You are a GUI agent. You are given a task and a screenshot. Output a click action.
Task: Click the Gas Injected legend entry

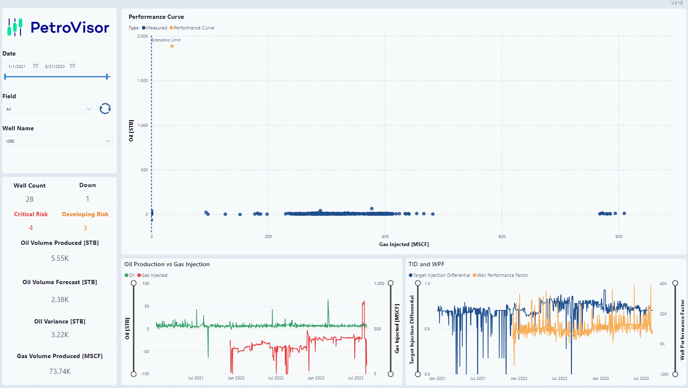click(x=152, y=275)
